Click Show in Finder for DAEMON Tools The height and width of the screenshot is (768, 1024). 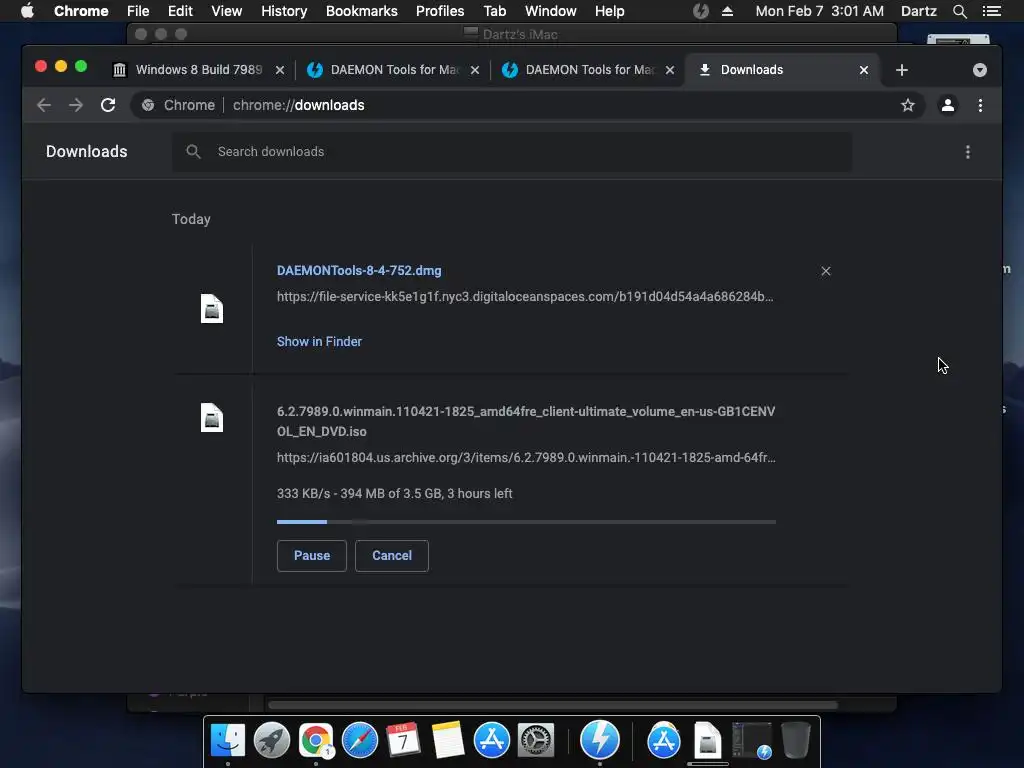(x=319, y=342)
